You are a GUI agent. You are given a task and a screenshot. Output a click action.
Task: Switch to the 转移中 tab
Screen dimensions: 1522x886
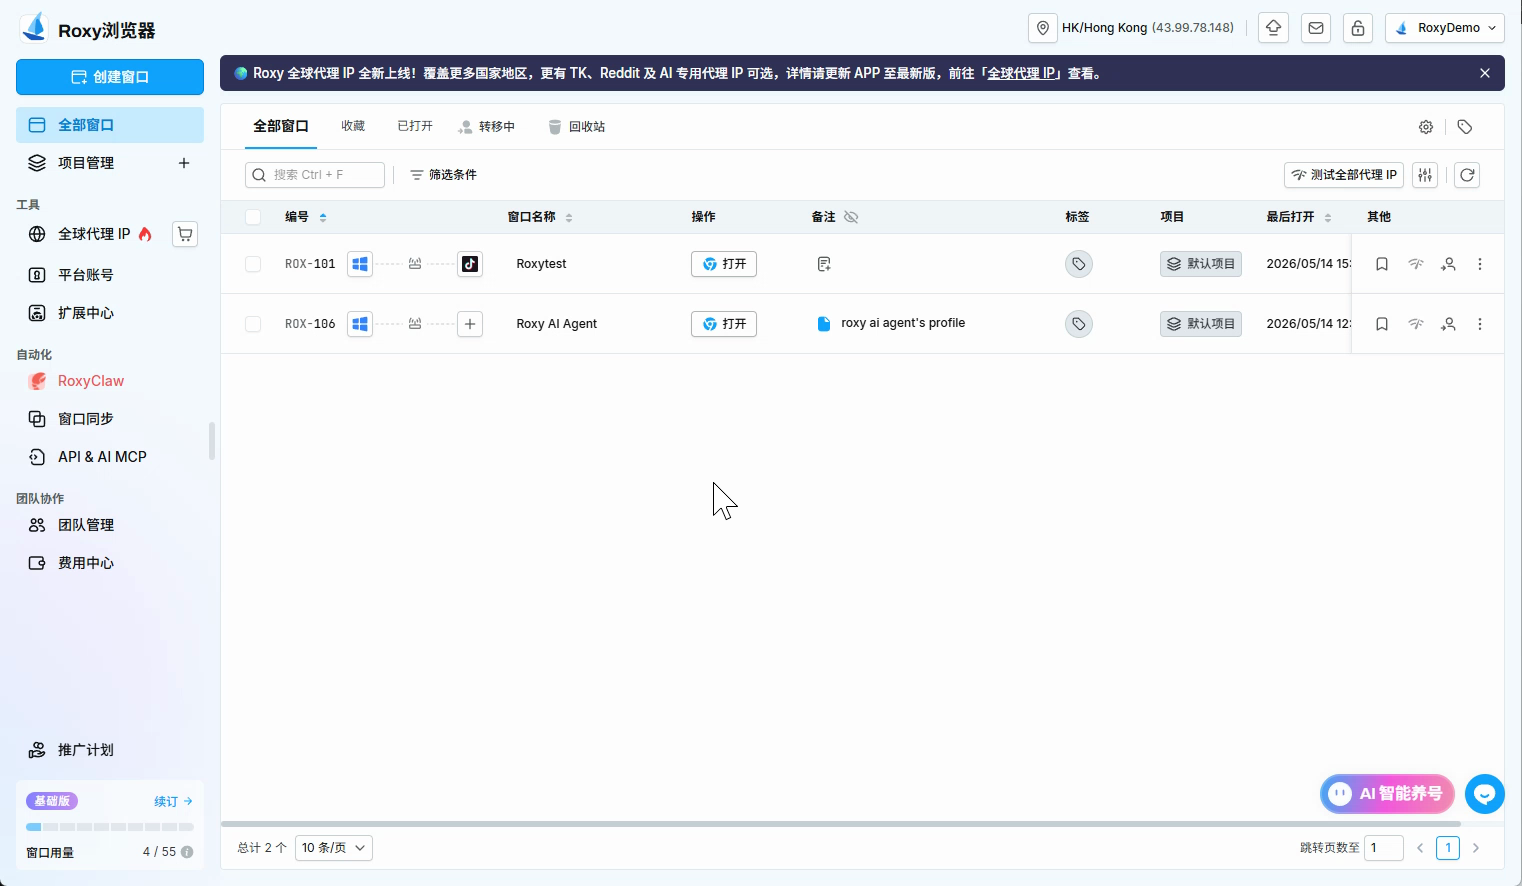point(487,127)
